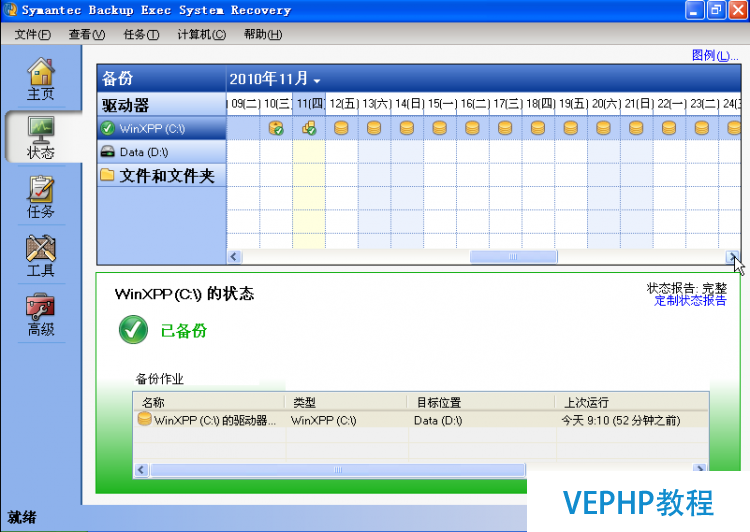Click the large green 已备份 checkmark icon
This screenshot has width=750, height=532.
pyautogui.click(x=133, y=330)
